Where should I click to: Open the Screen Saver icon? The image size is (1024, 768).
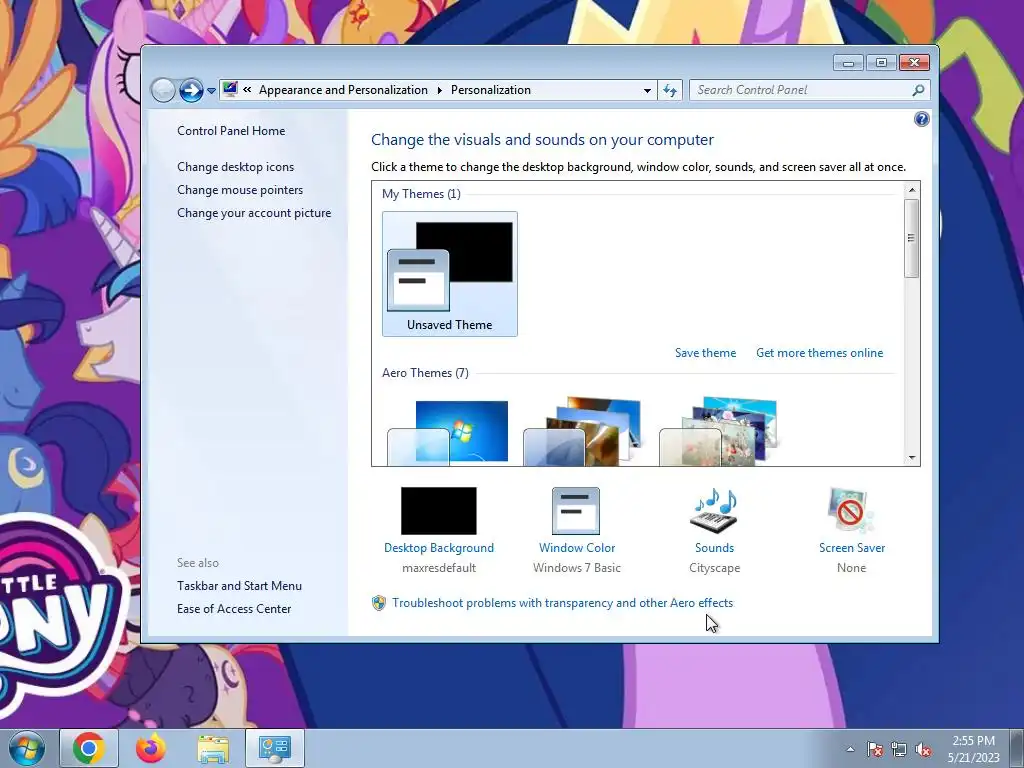851,511
